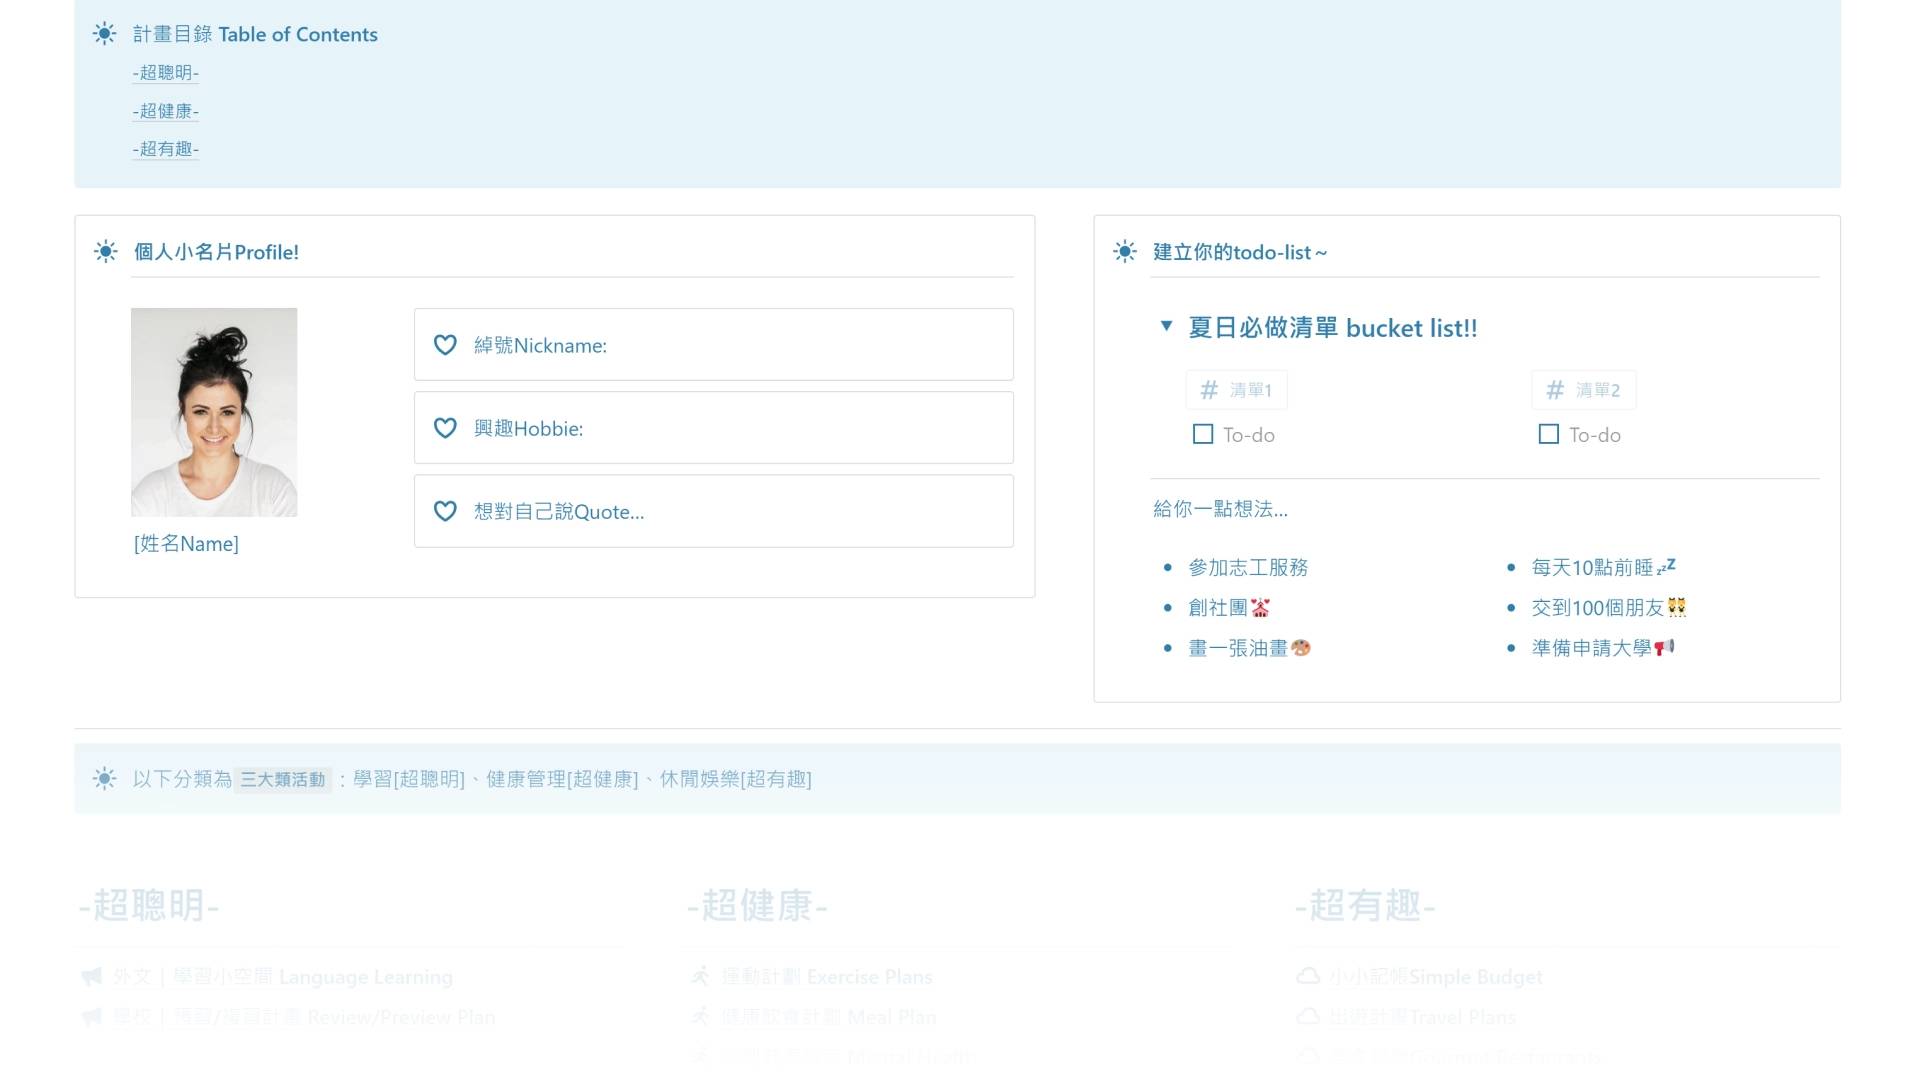Check the To-do box under 清單2
Image resolution: width=1920 pixels, height=1080 pixels.
pos(1549,434)
